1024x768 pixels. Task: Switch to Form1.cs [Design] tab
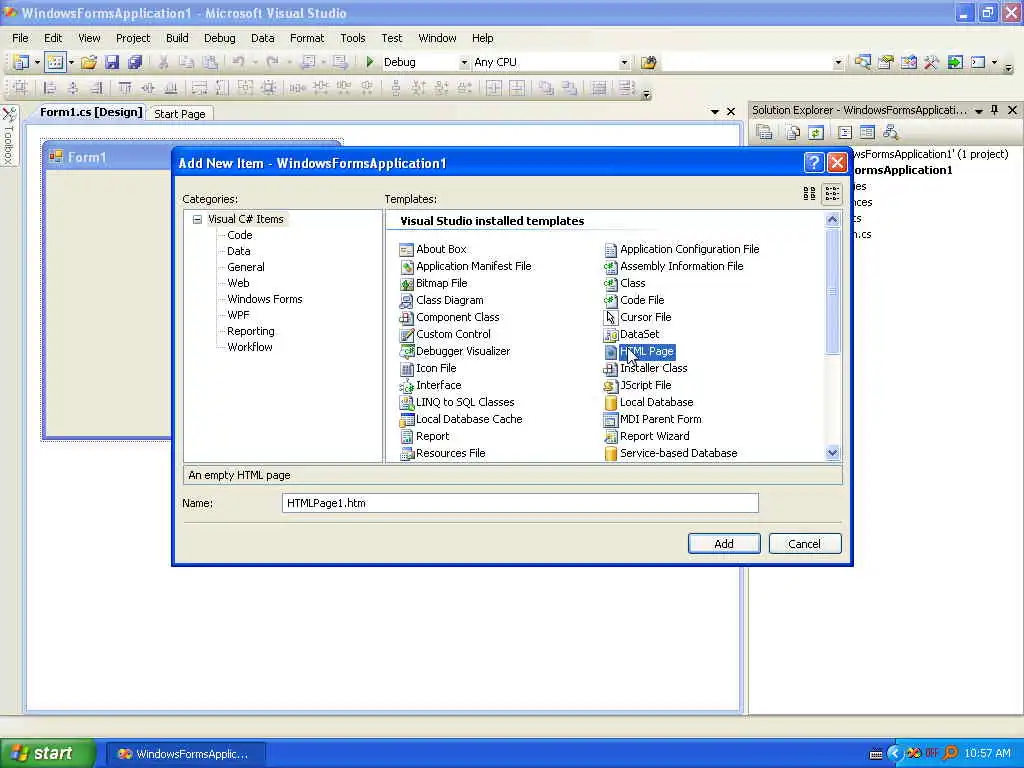(91, 112)
